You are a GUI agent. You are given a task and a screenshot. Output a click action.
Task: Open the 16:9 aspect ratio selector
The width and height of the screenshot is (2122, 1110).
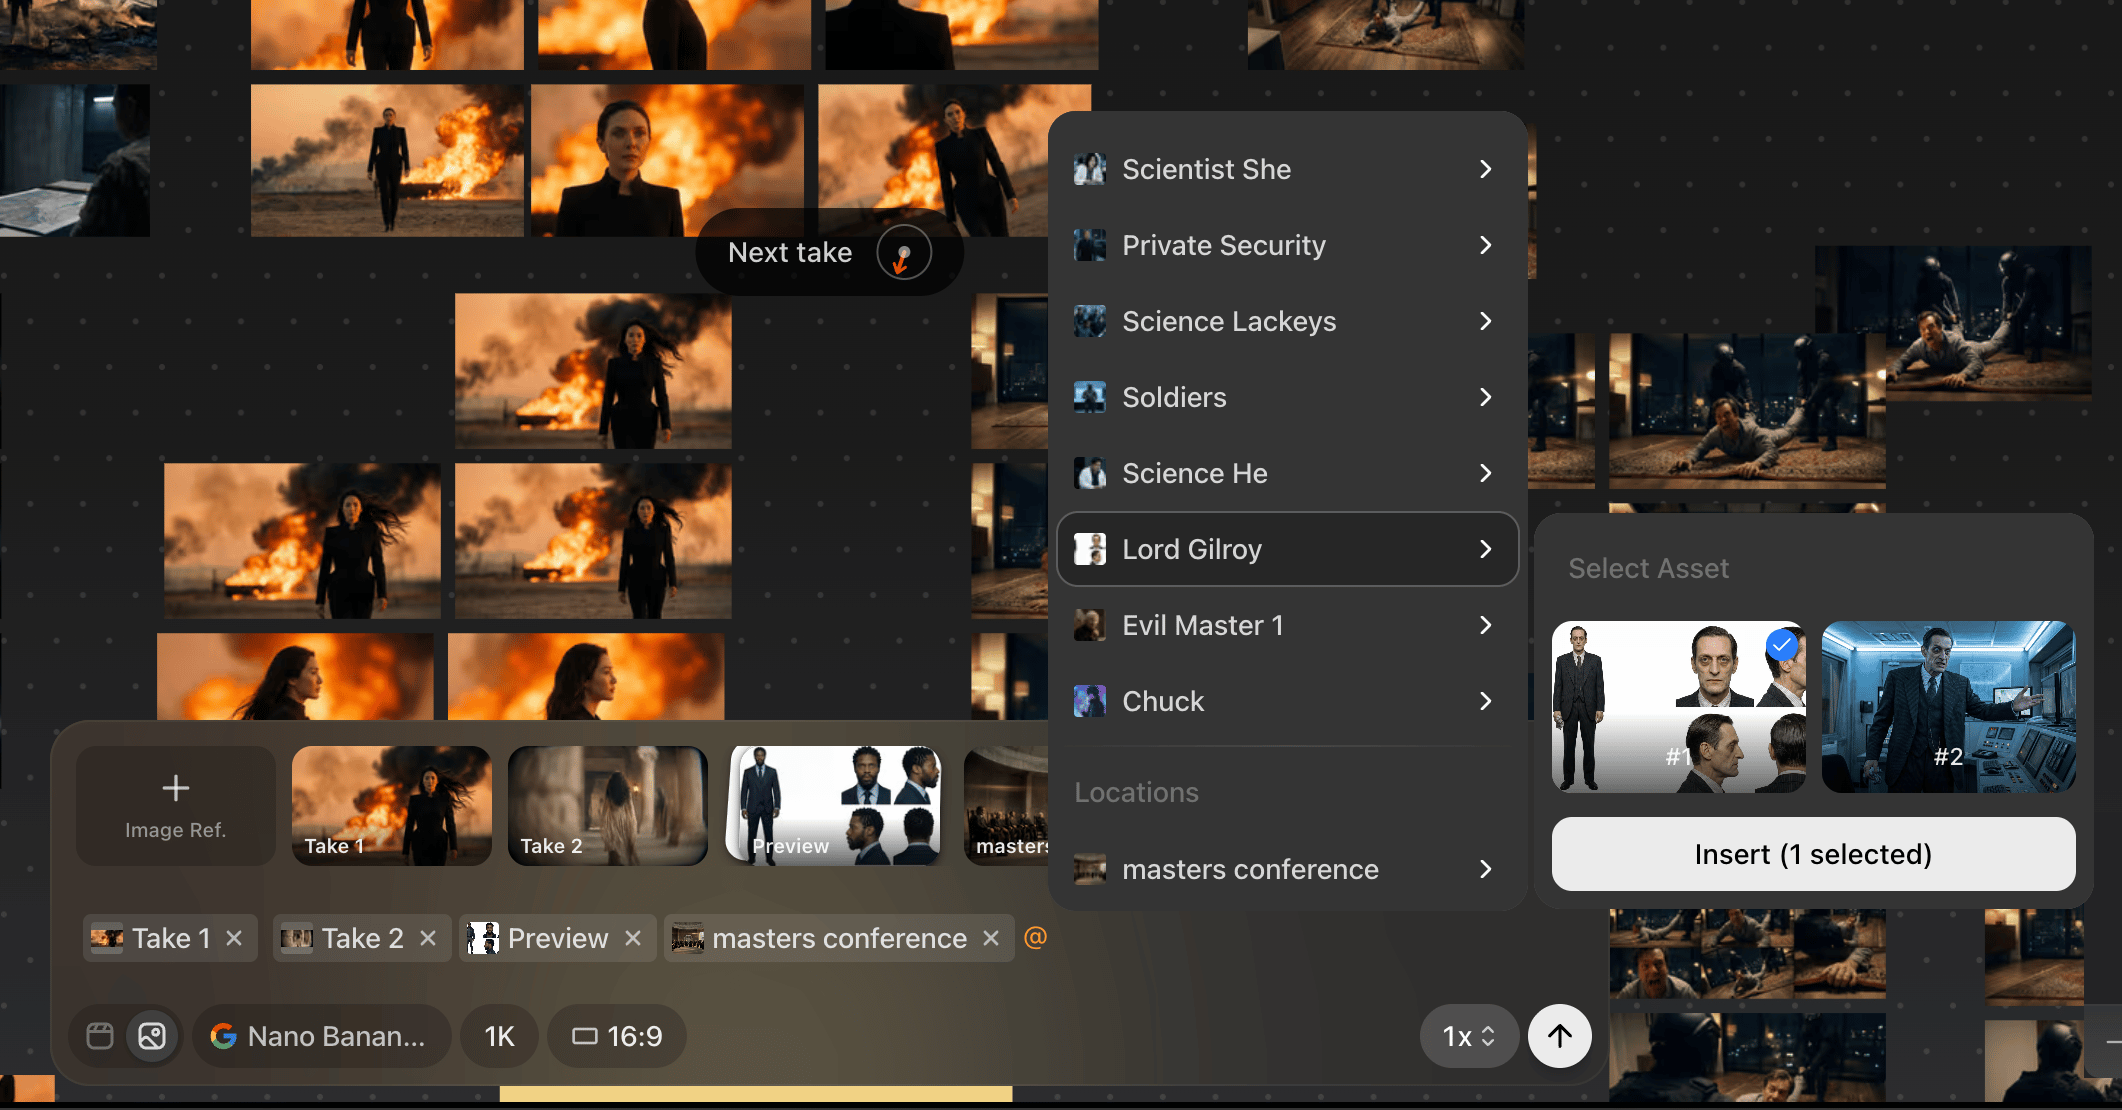(617, 1036)
